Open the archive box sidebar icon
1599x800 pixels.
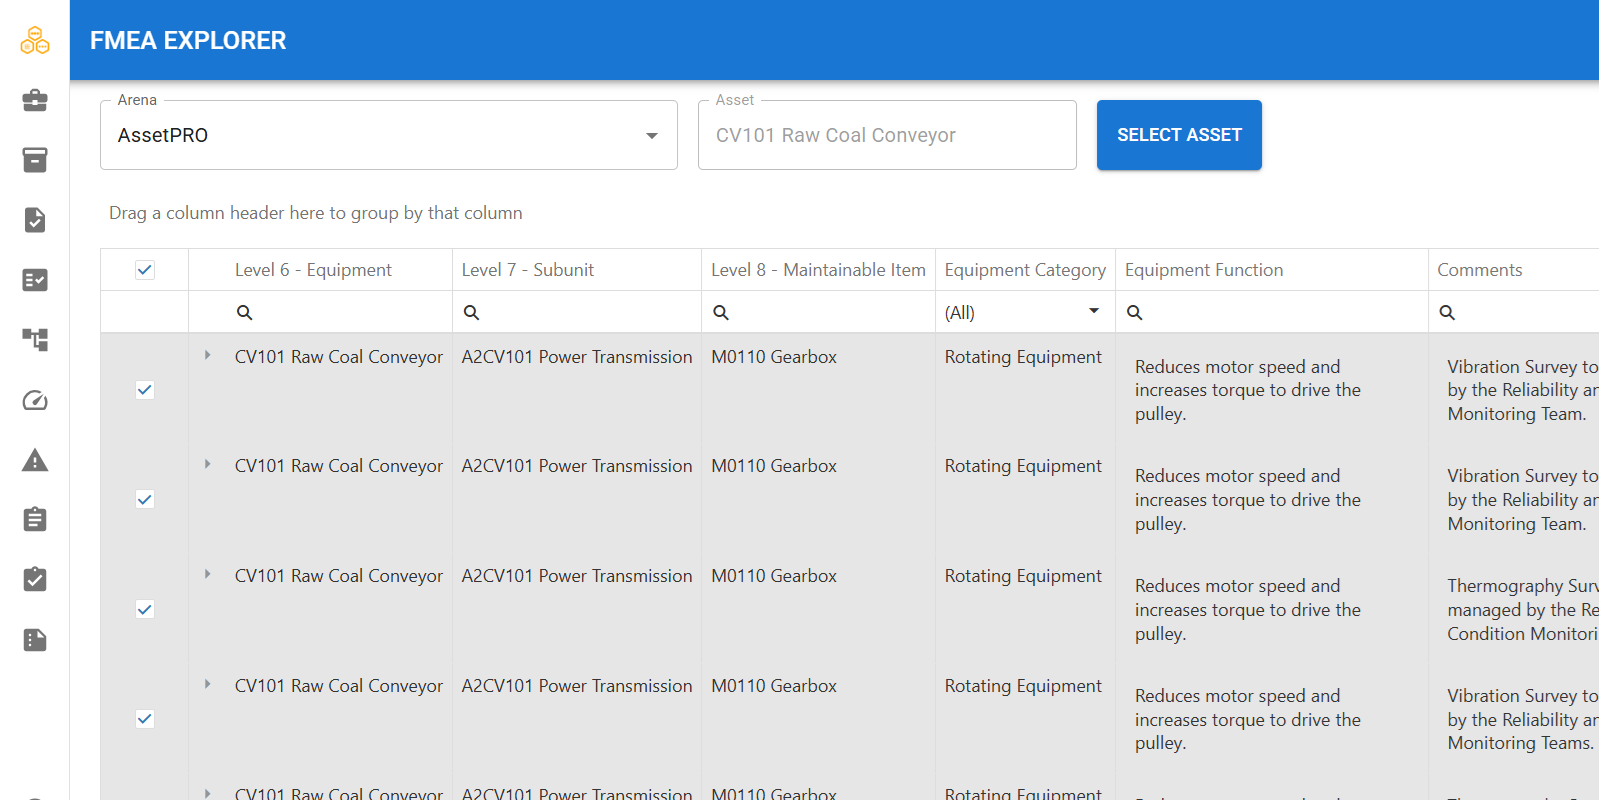(35, 160)
